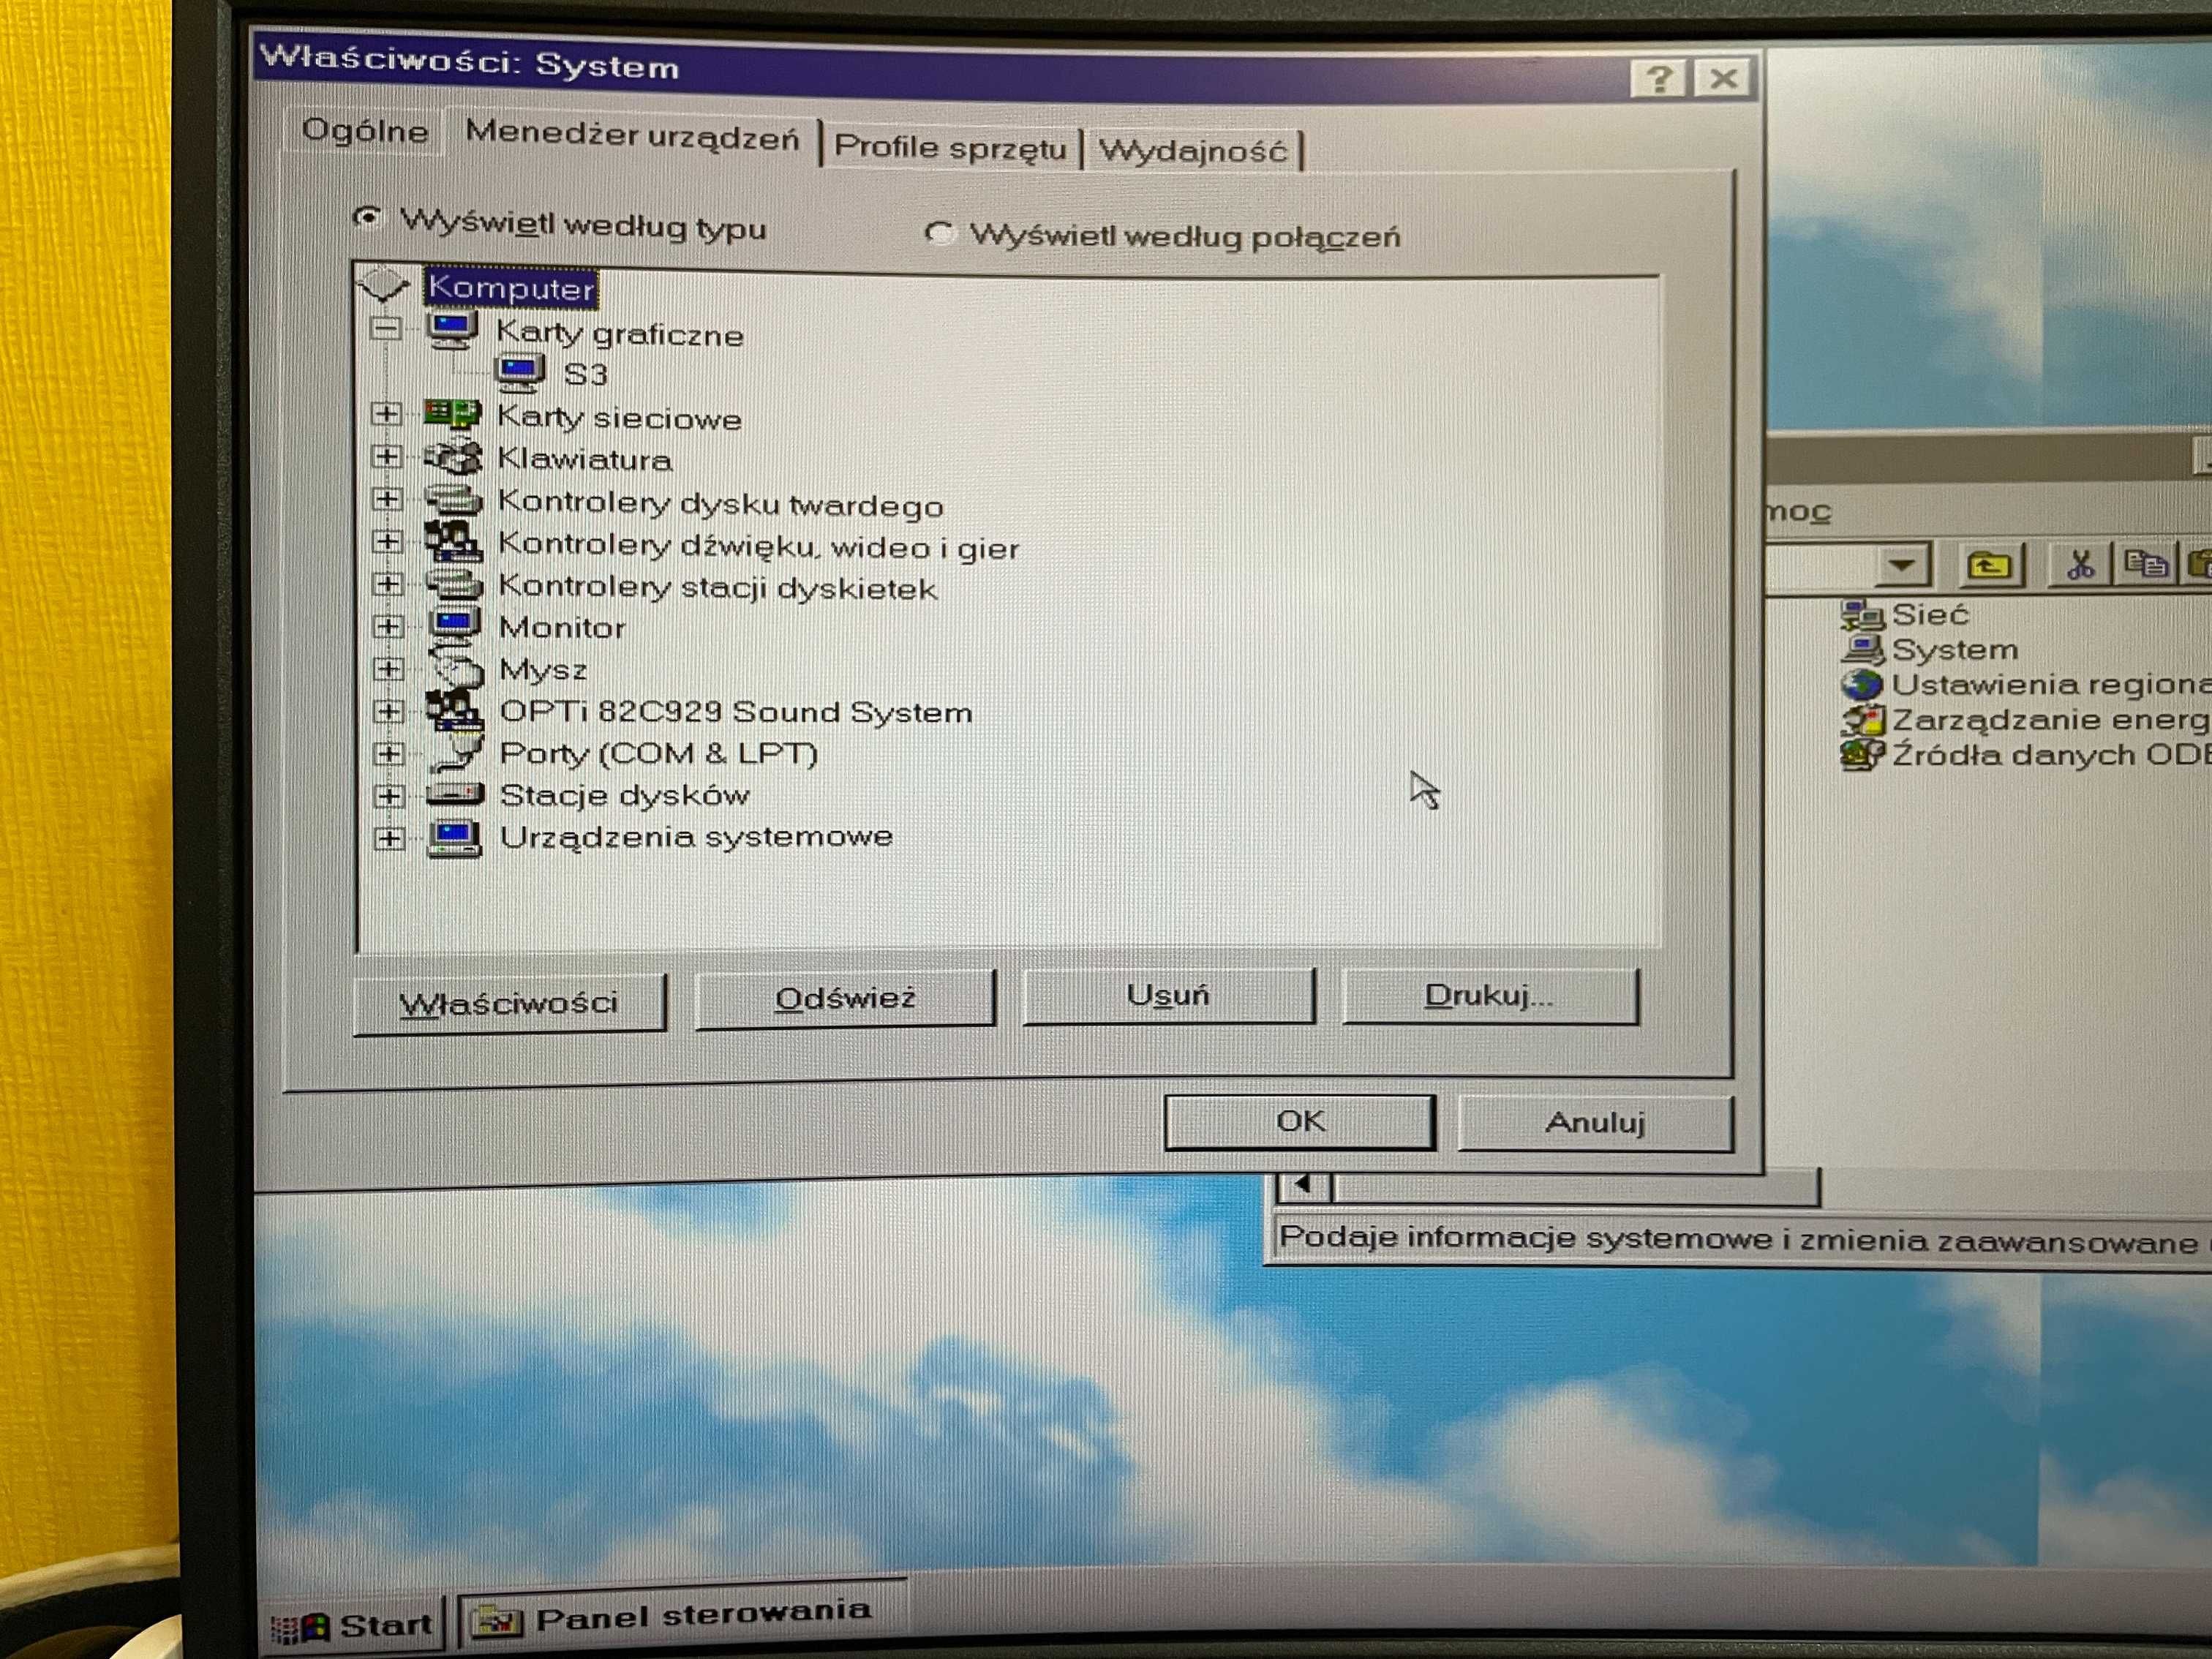Select the Komputer tree item label
Image resolution: width=2212 pixels, height=1659 pixels.
(x=511, y=288)
